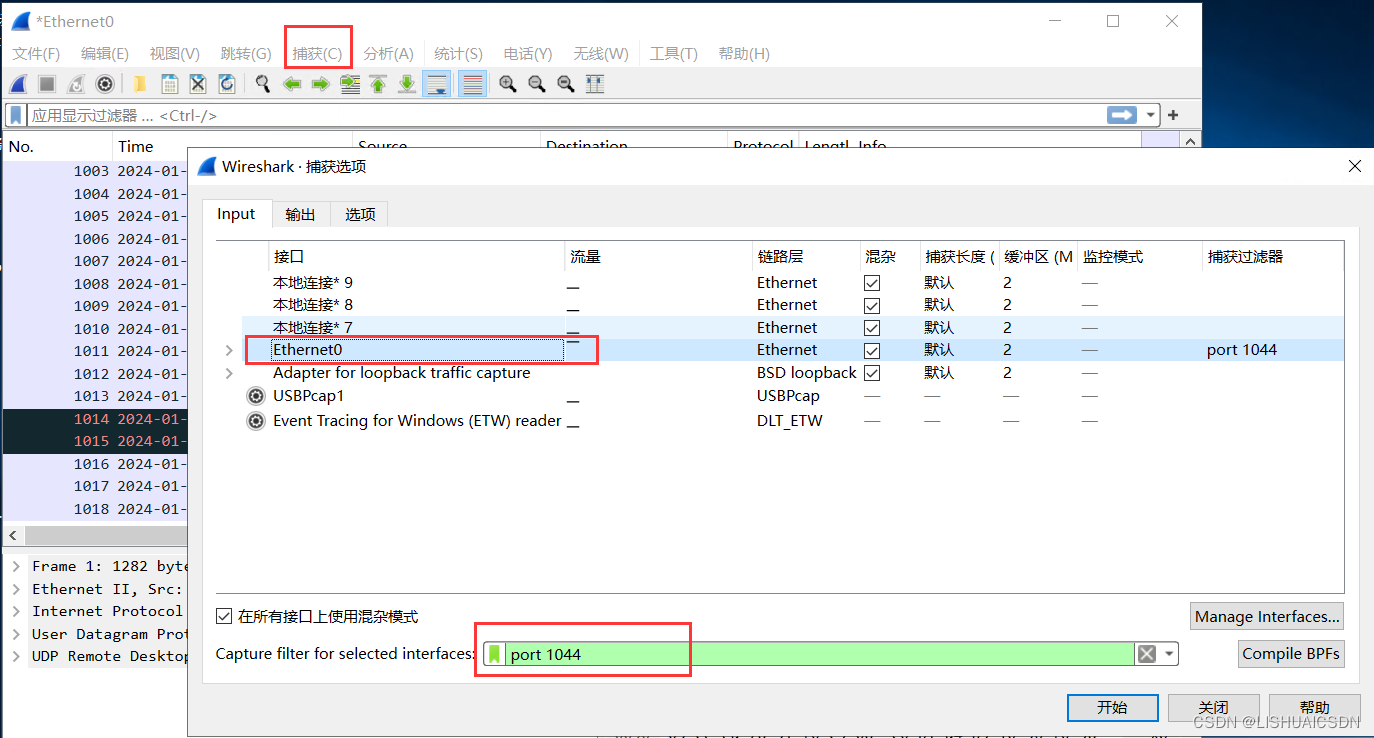Restart the current capture
1374x738 pixels.
tap(76, 84)
